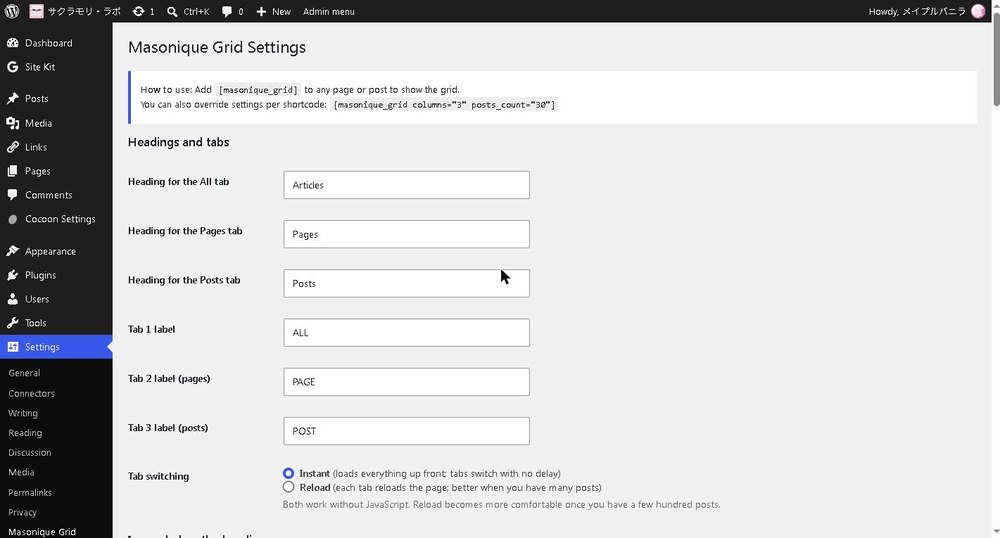
Task: Click the page vertical scrollbar thumb
Action: [995, 57]
